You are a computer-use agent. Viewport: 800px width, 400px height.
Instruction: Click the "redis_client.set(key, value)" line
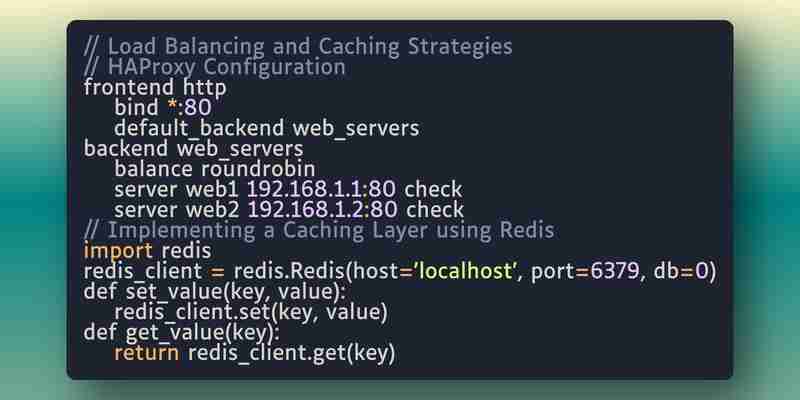pos(251,312)
